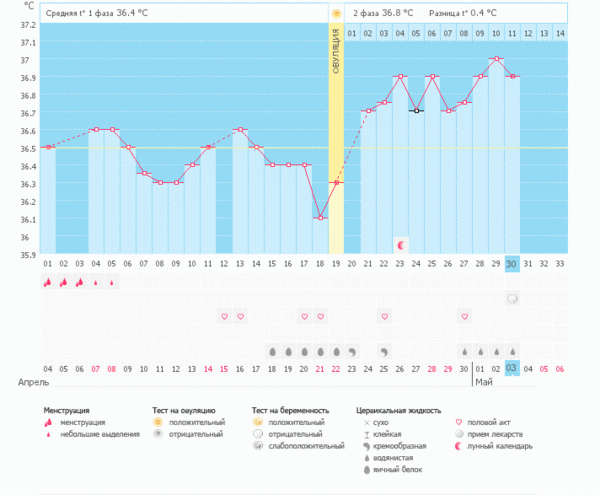Click the peak temperature point on day 29
Viewport: 600px width, 495px height.
click(x=496, y=59)
